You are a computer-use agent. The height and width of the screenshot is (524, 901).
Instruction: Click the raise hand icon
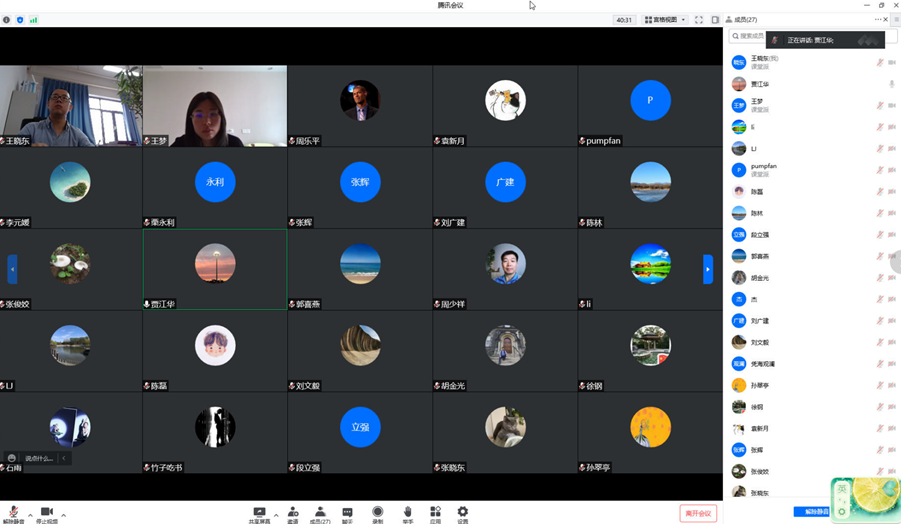407,512
